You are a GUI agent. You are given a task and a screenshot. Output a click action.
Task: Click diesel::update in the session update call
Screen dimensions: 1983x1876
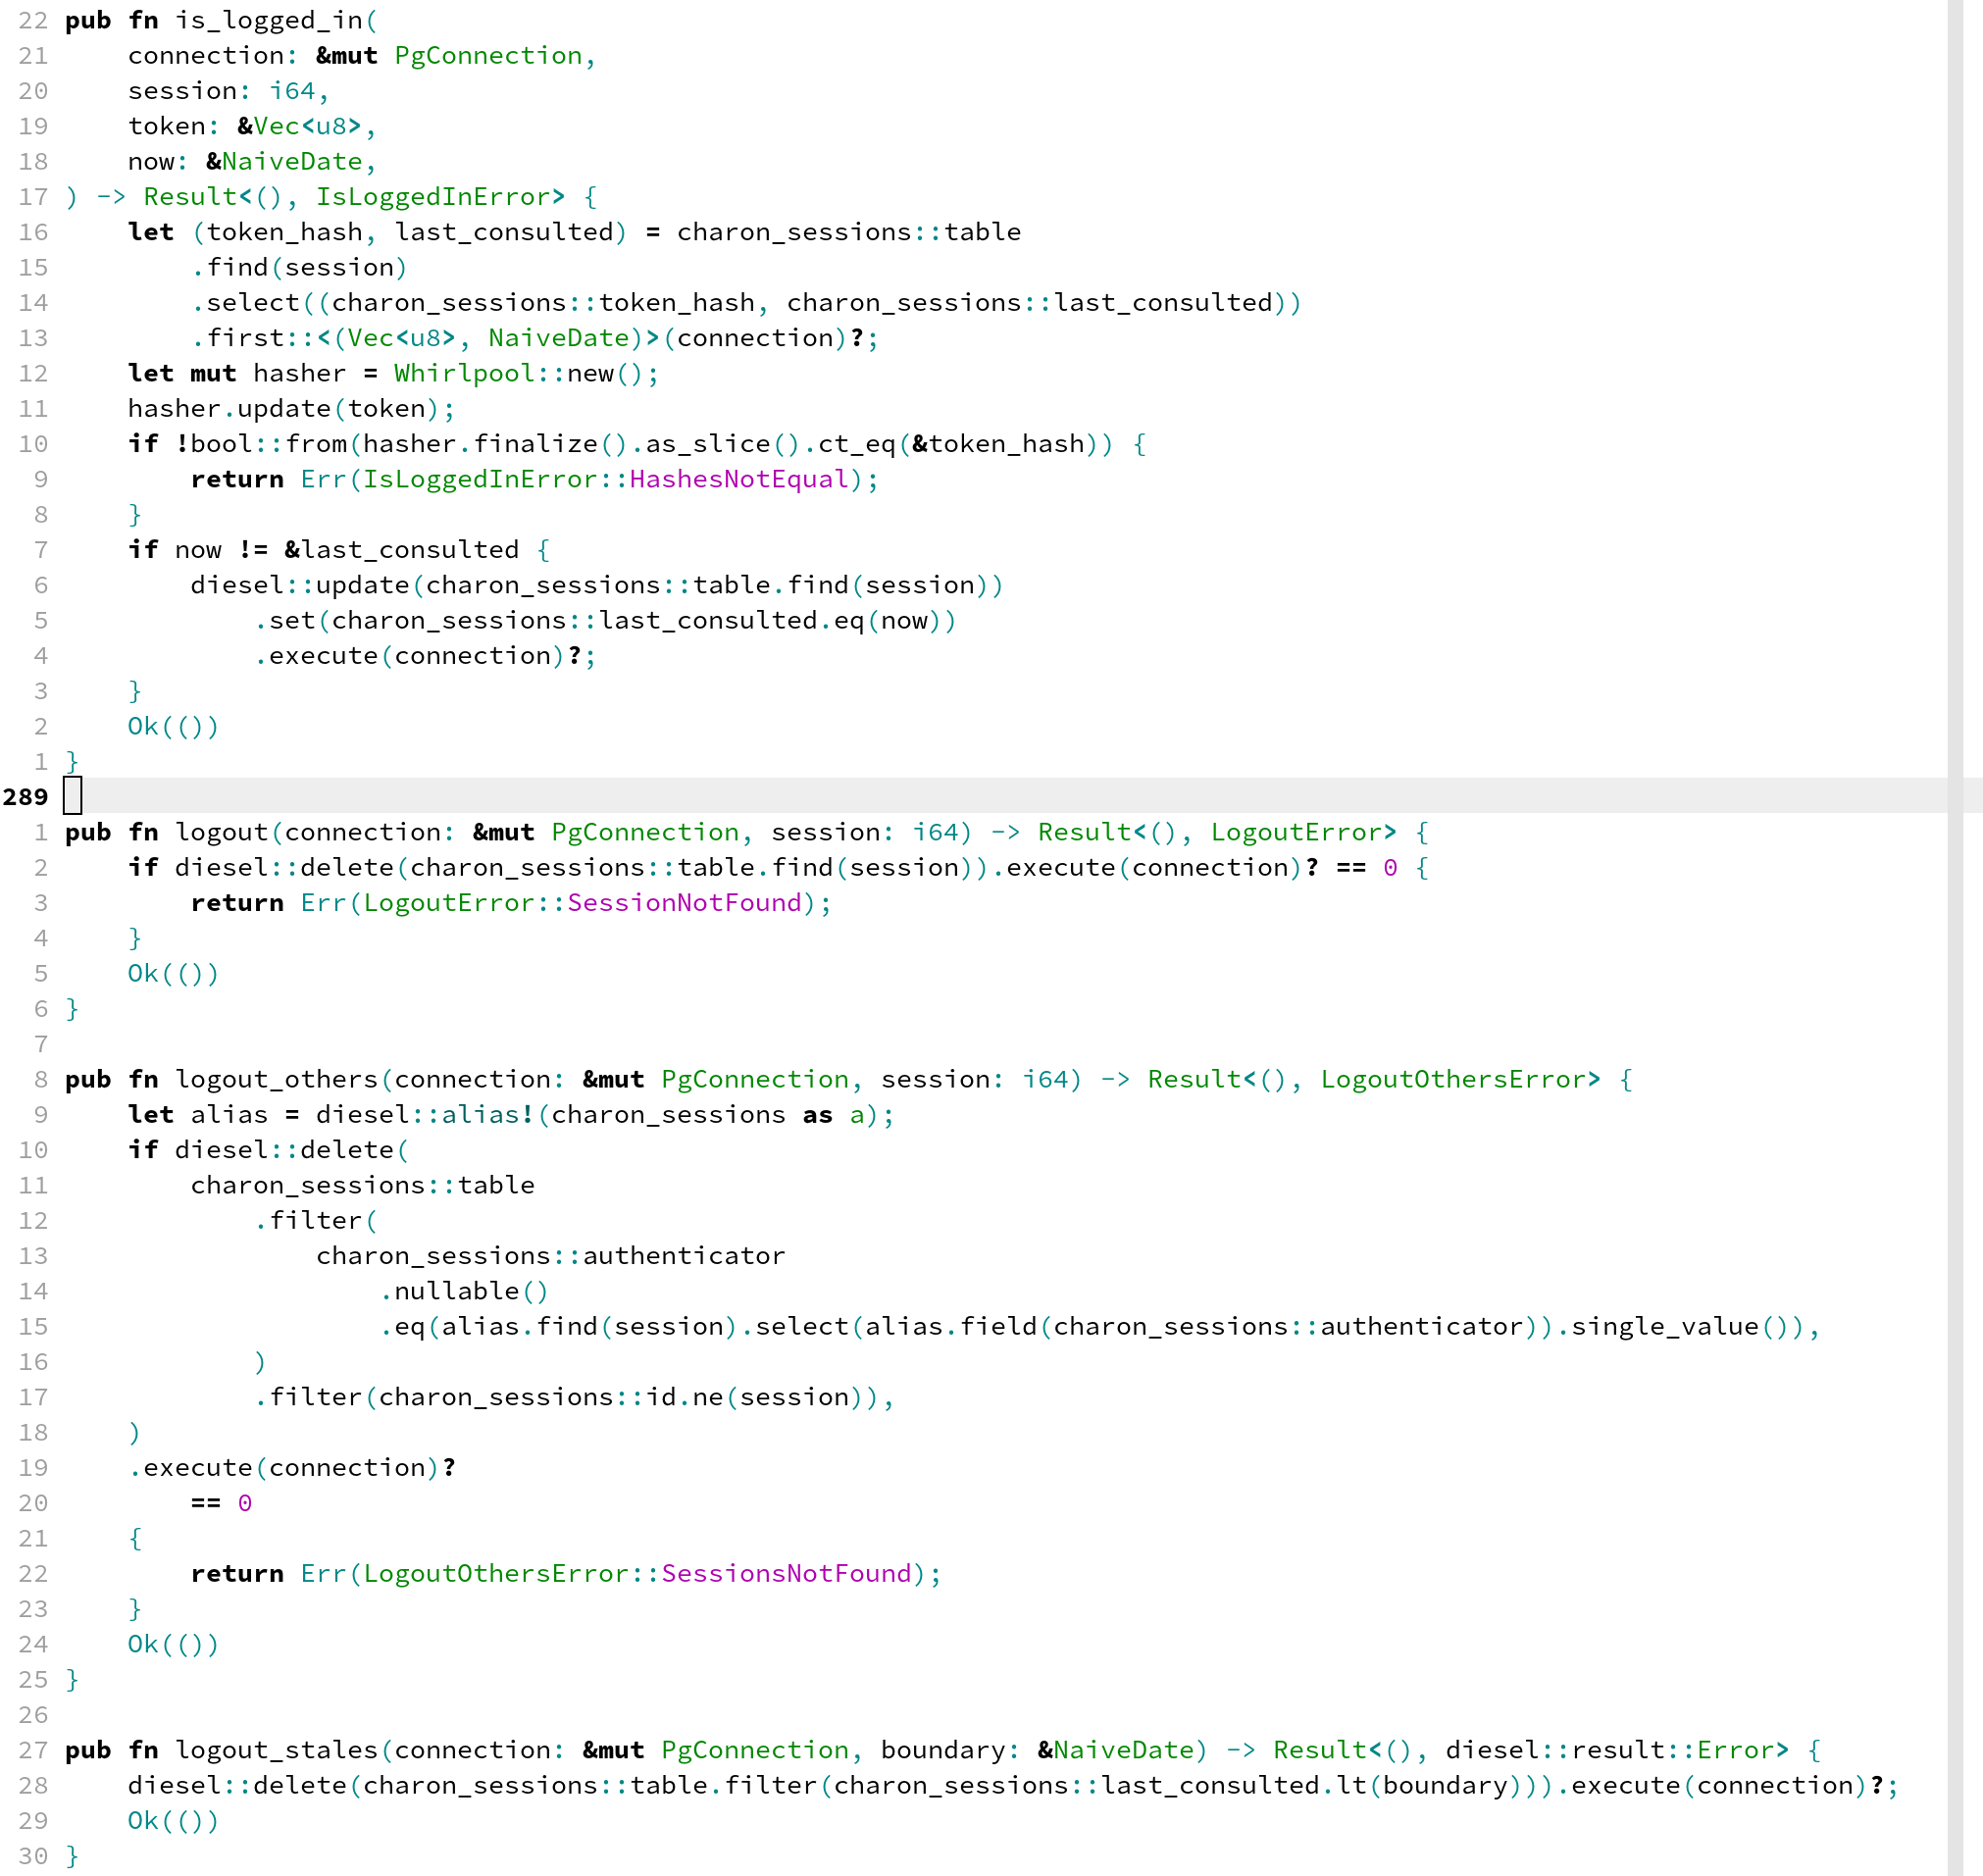[x=300, y=586]
